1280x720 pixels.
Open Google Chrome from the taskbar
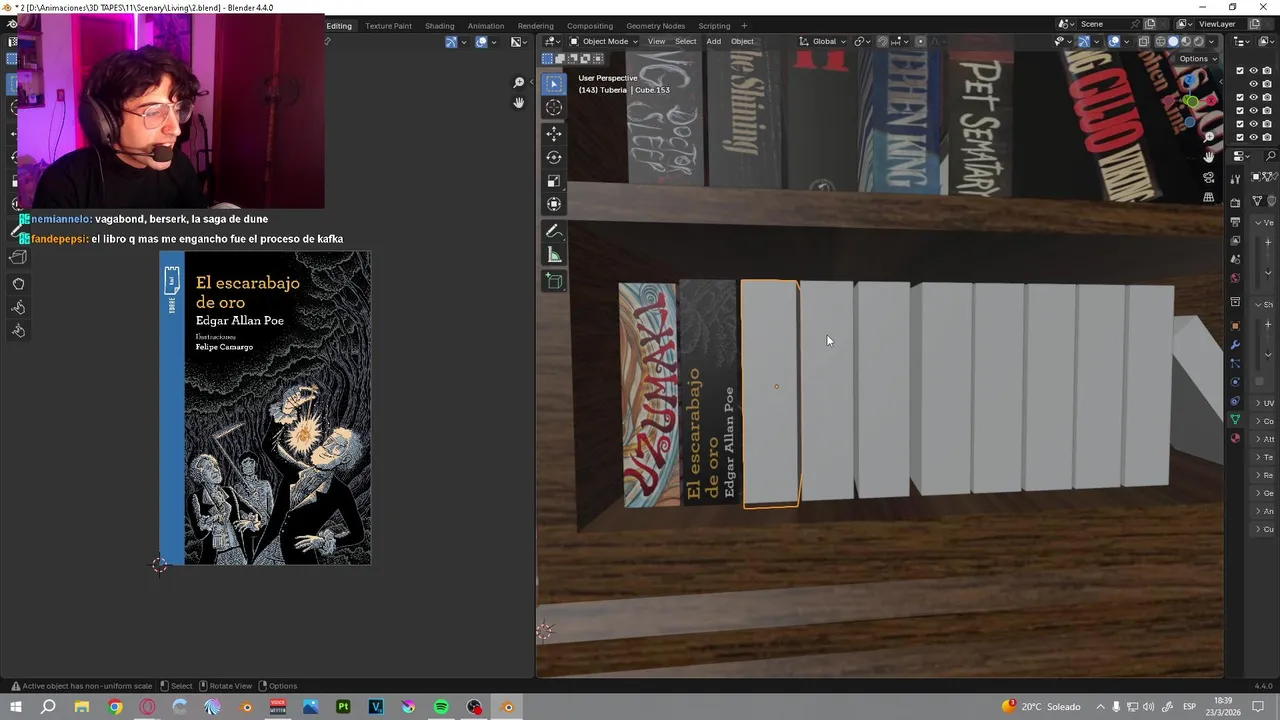(x=115, y=707)
